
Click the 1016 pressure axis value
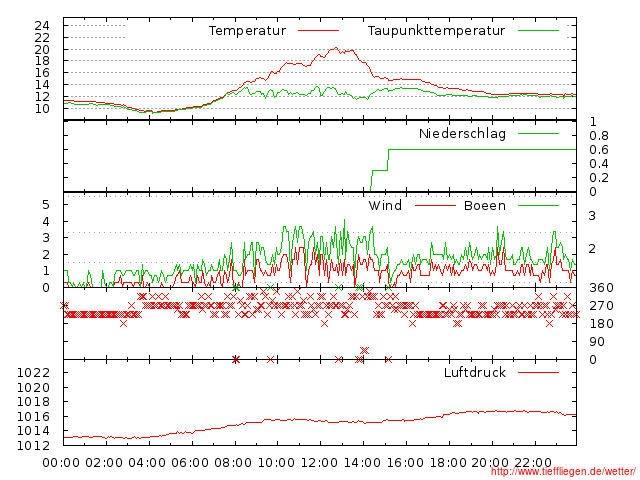point(33,416)
